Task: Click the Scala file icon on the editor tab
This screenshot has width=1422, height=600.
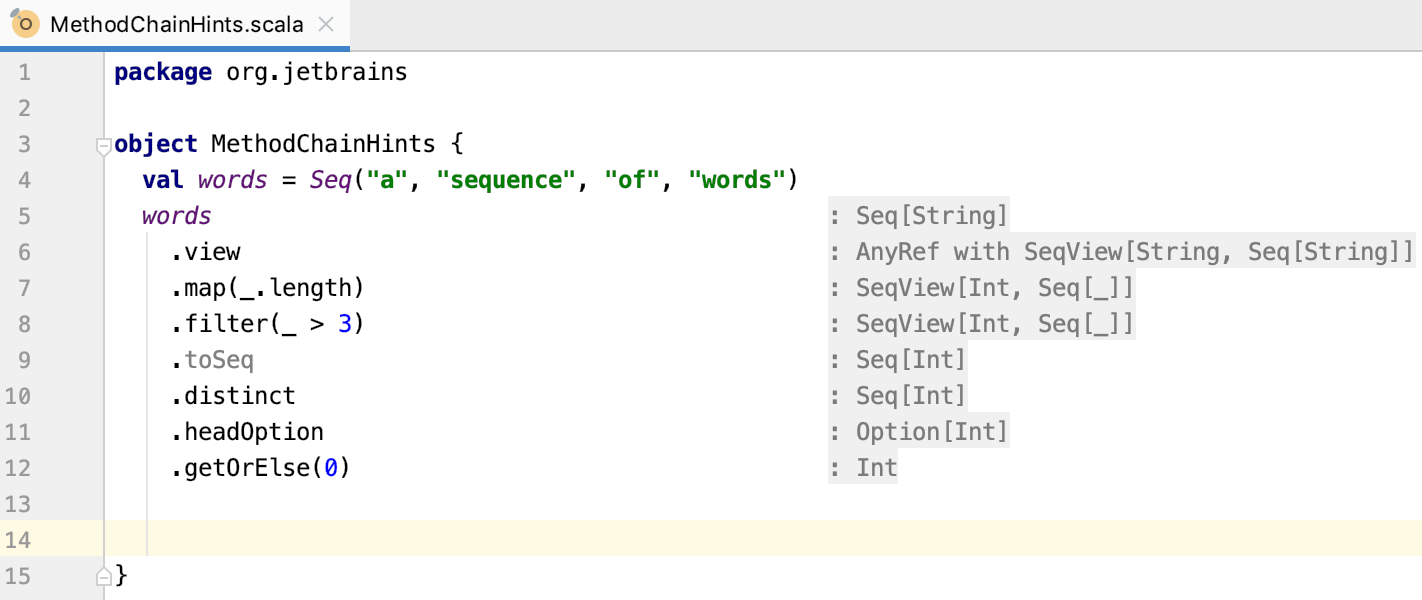Action: click(x=24, y=22)
